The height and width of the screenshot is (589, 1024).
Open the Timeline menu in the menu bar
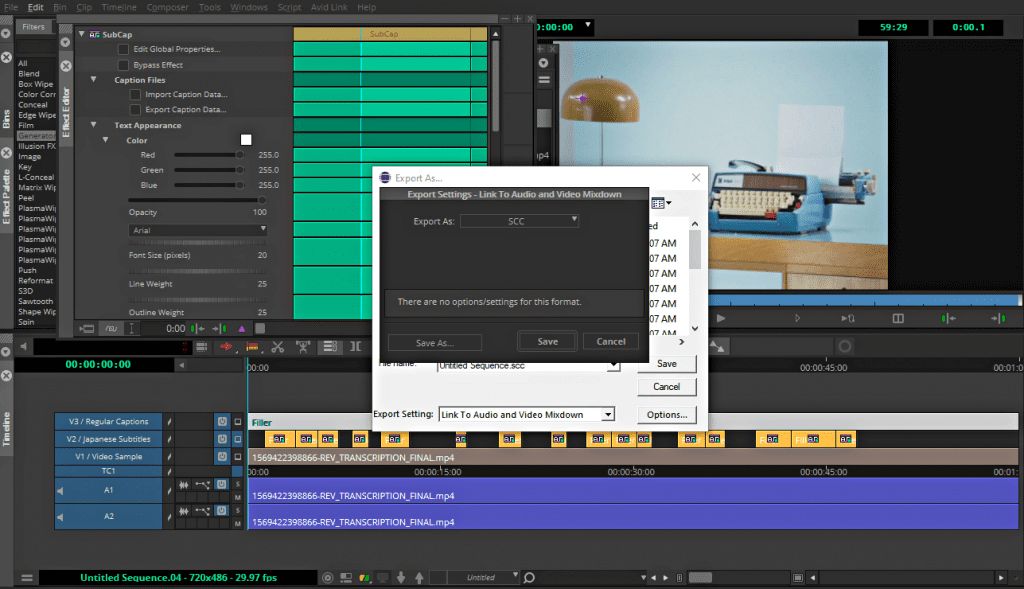(x=120, y=7)
